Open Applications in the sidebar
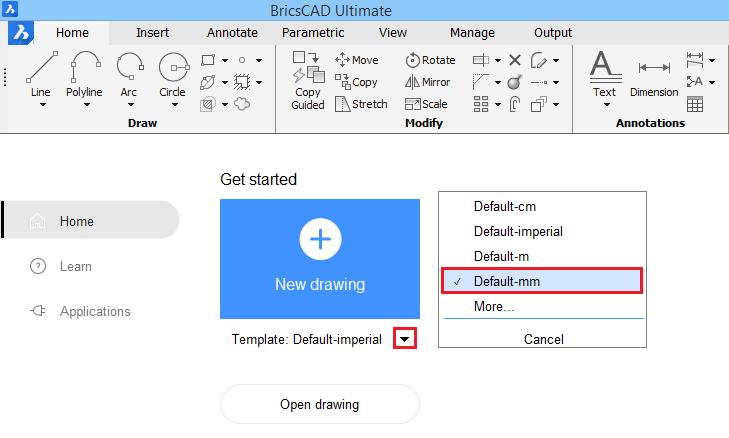The width and height of the screenshot is (729, 438). pos(80,311)
